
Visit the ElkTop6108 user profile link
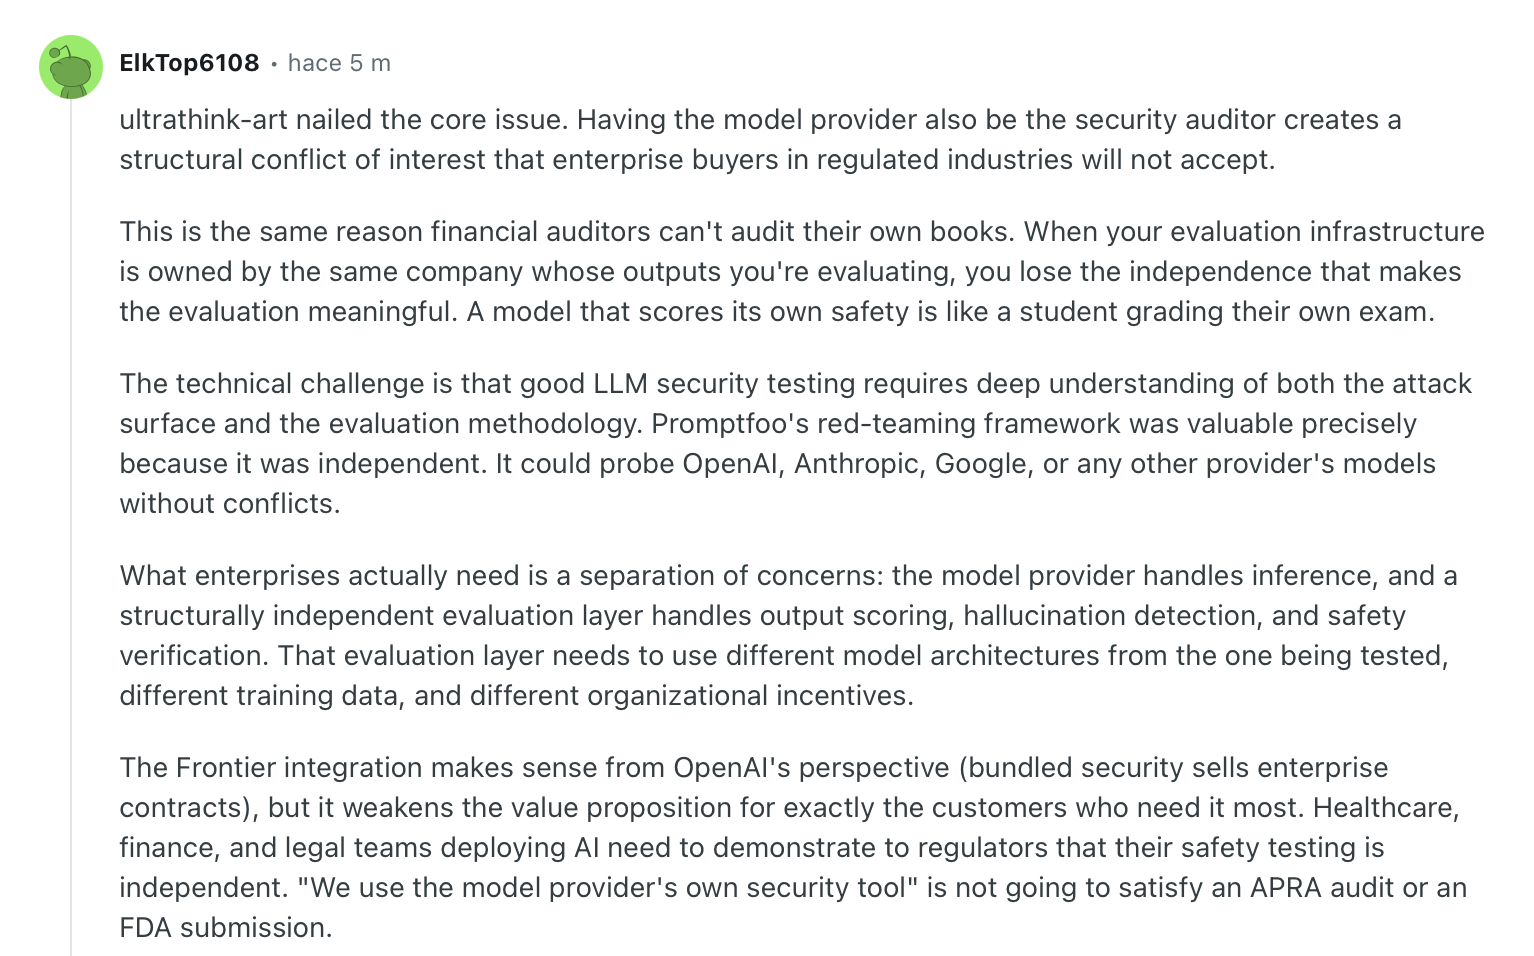point(189,63)
